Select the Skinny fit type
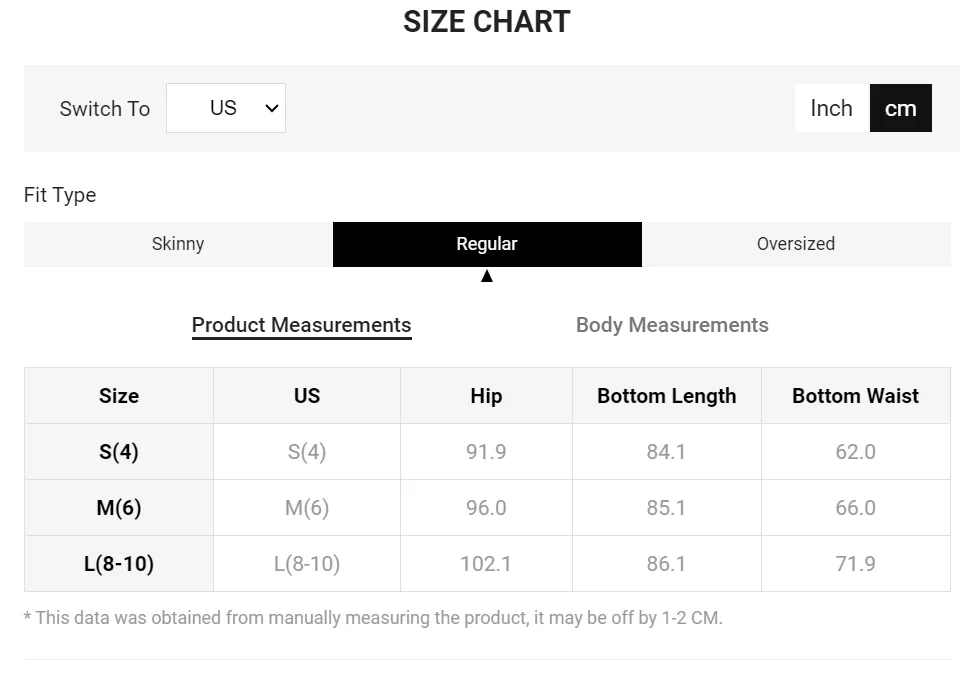 [178, 244]
